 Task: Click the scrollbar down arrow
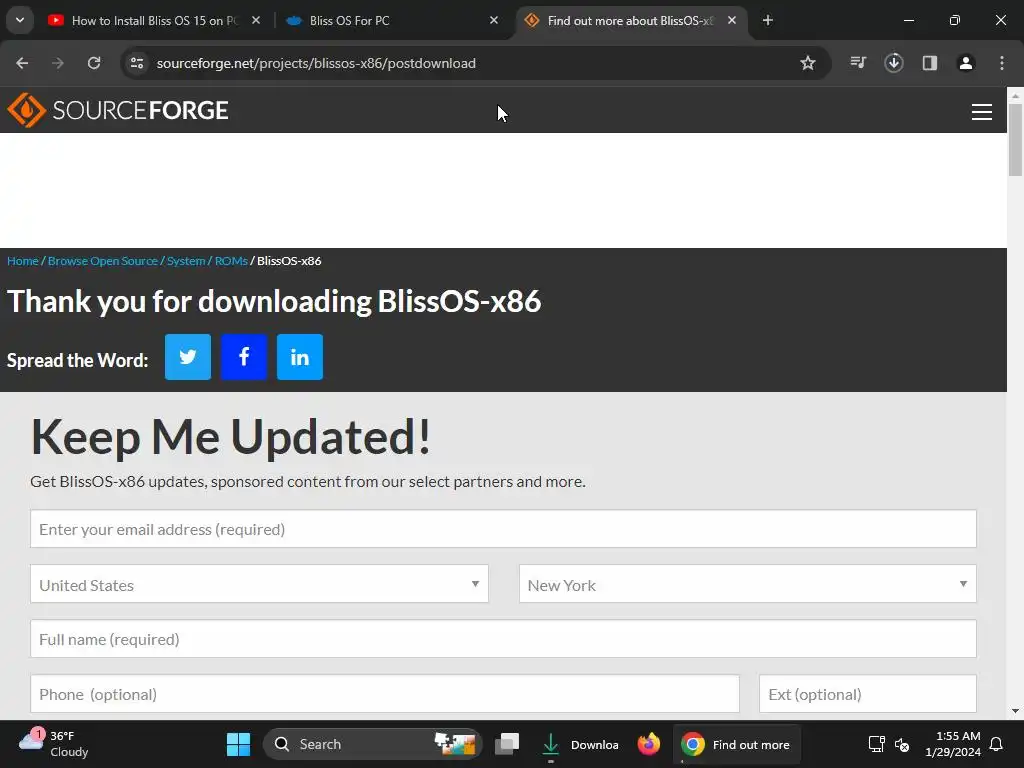[x=1015, y=711]
